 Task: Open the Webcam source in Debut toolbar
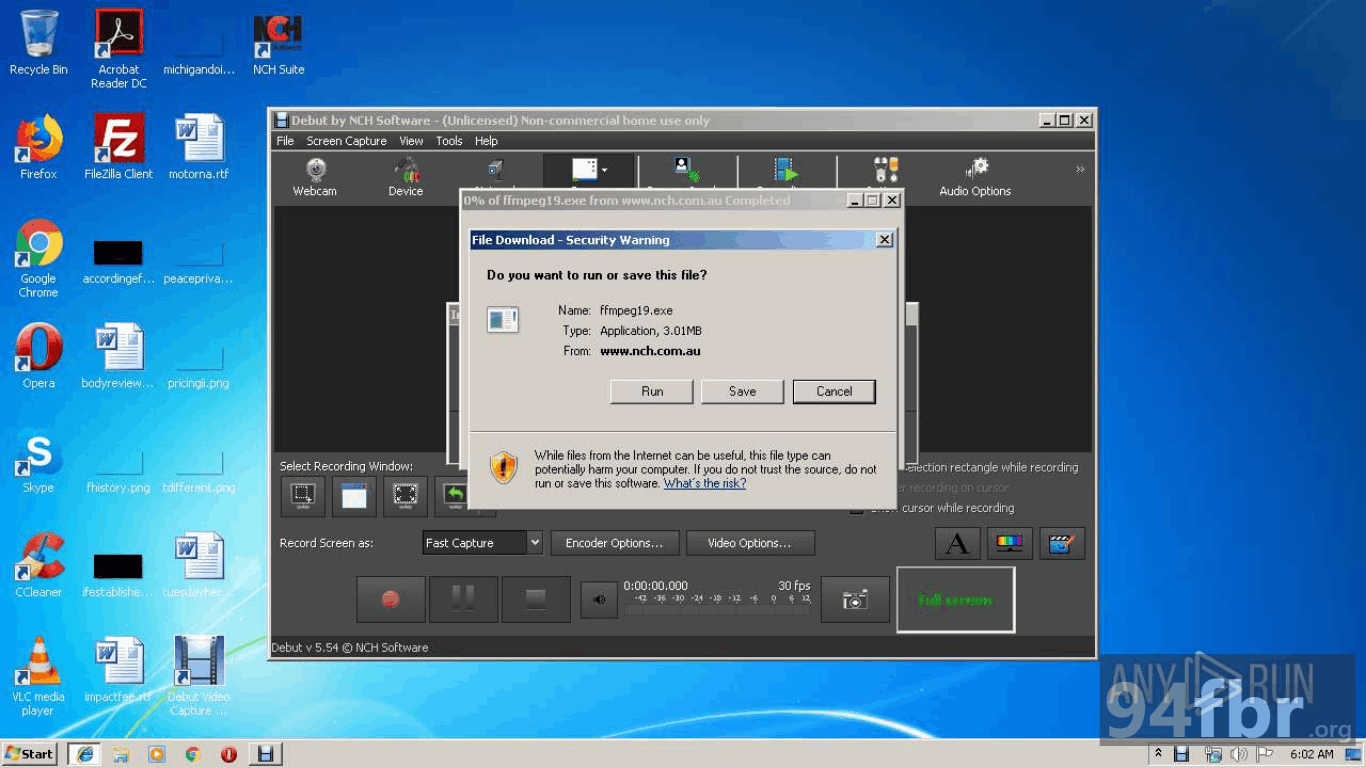315,177
